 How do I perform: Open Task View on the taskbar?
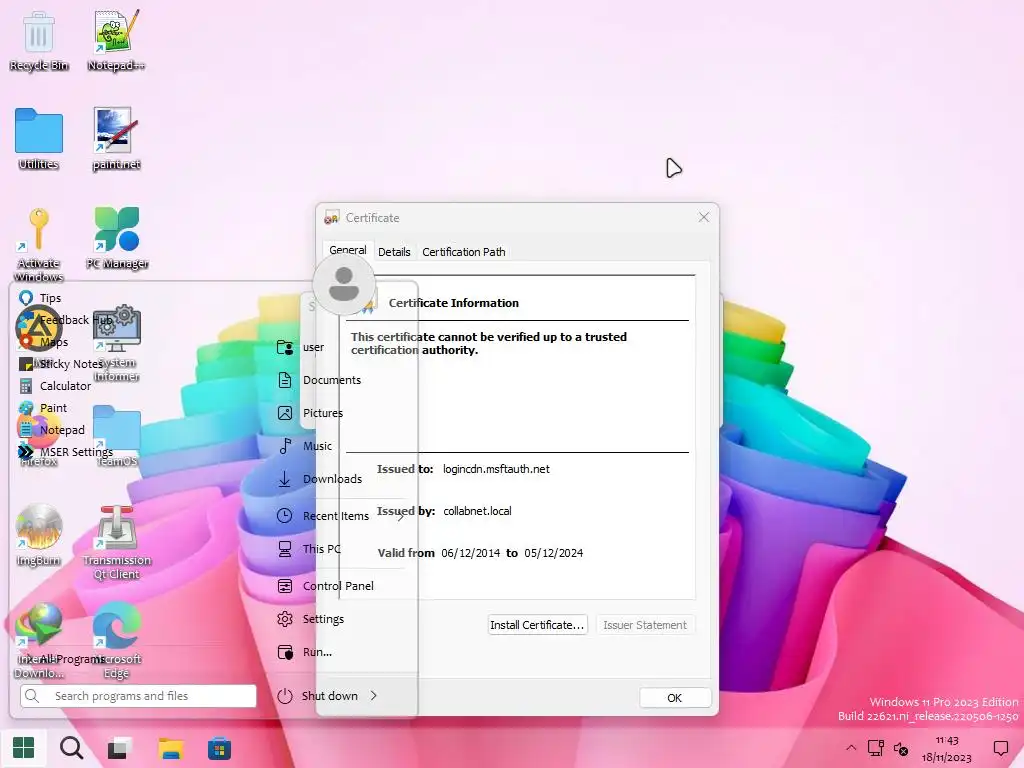120,748
